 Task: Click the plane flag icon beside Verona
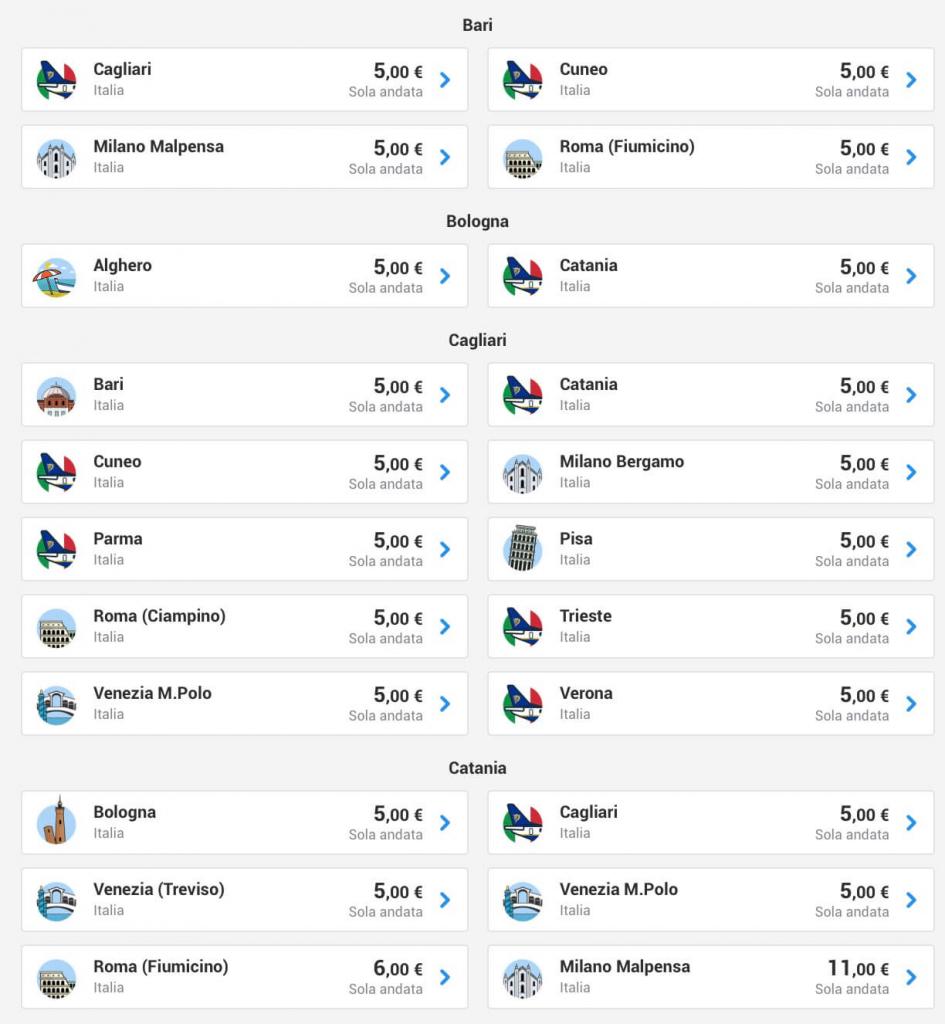pyautogui.click(x=522, y=704)
